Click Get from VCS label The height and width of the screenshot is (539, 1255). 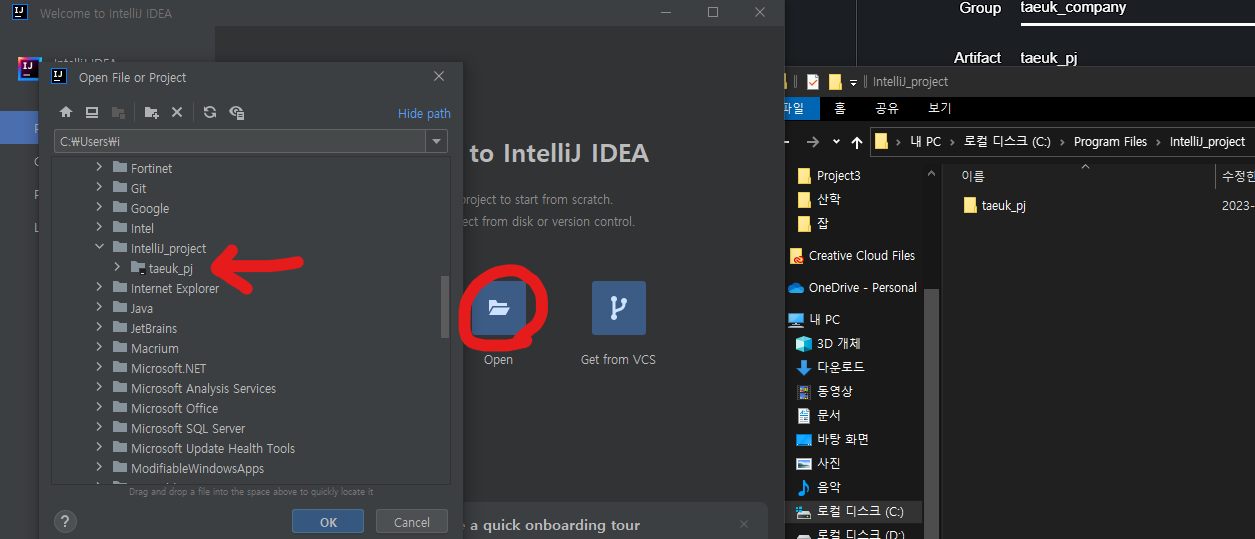tap(618, 359)
